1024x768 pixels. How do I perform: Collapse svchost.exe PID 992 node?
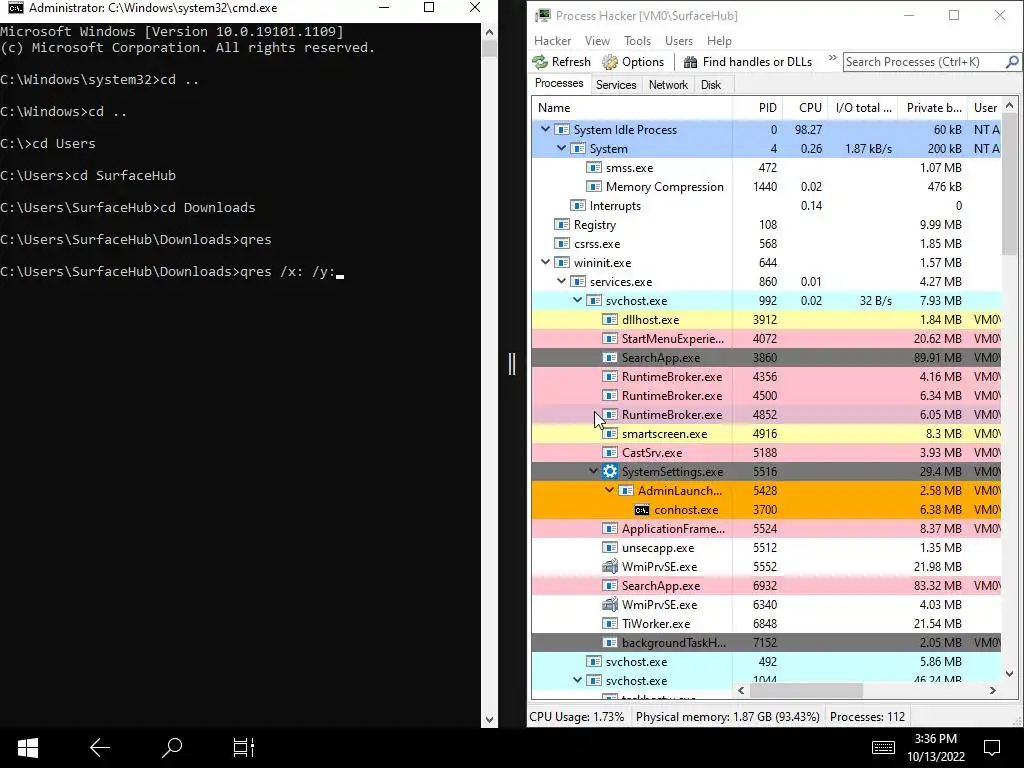pos(577,300)
